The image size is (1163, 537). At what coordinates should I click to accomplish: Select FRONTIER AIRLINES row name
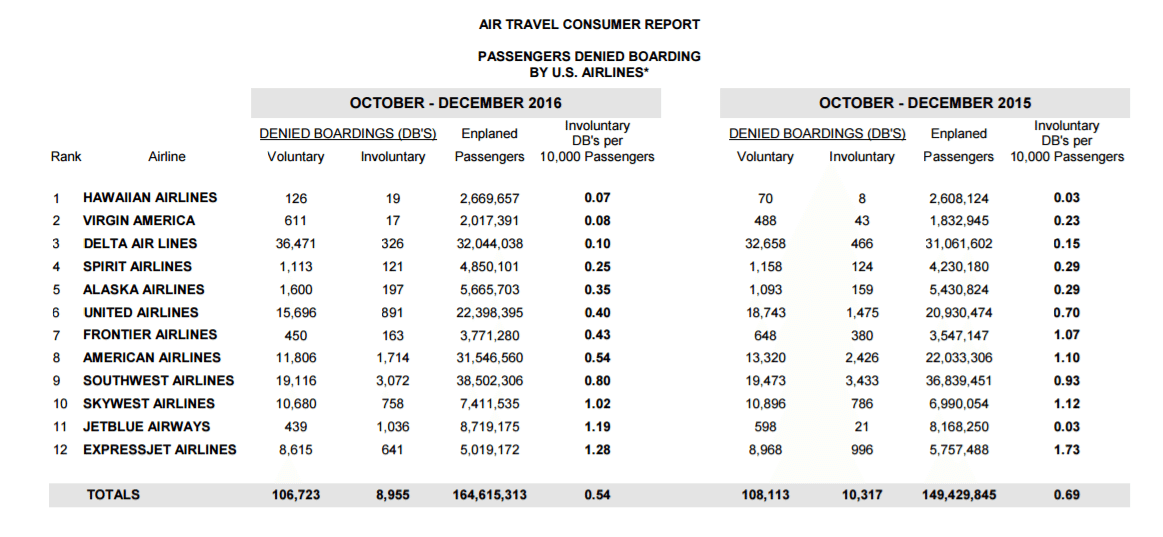[x=150, y=335]
